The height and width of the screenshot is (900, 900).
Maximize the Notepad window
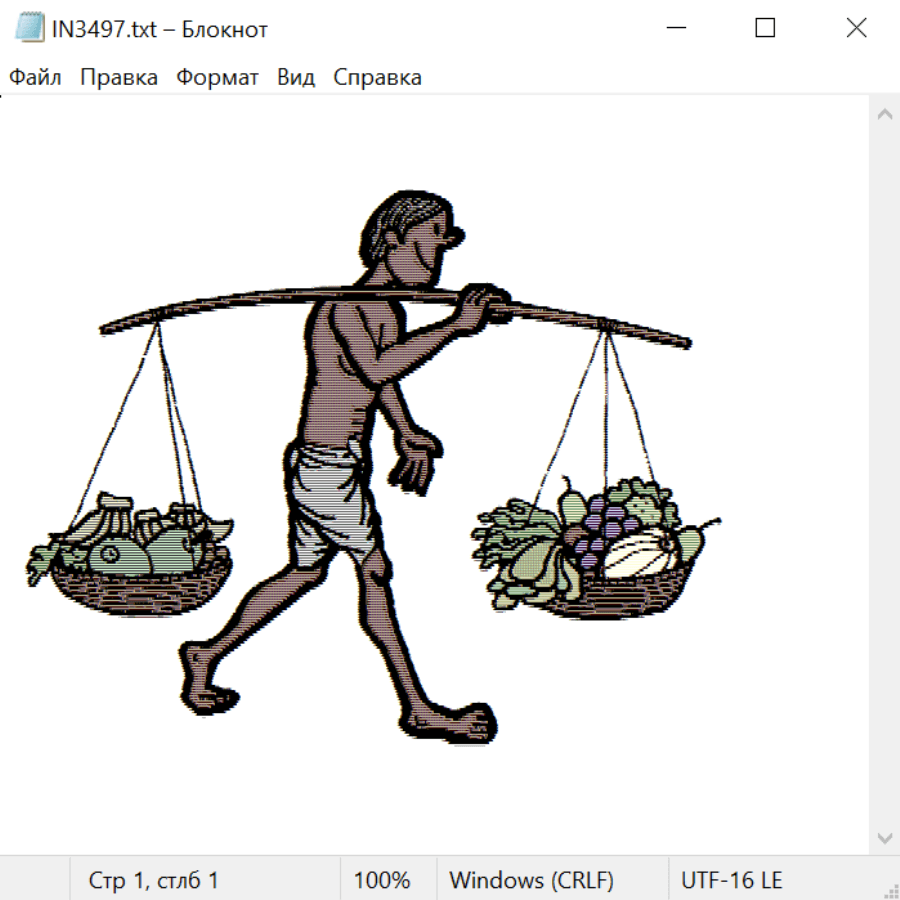coord(765,29)
